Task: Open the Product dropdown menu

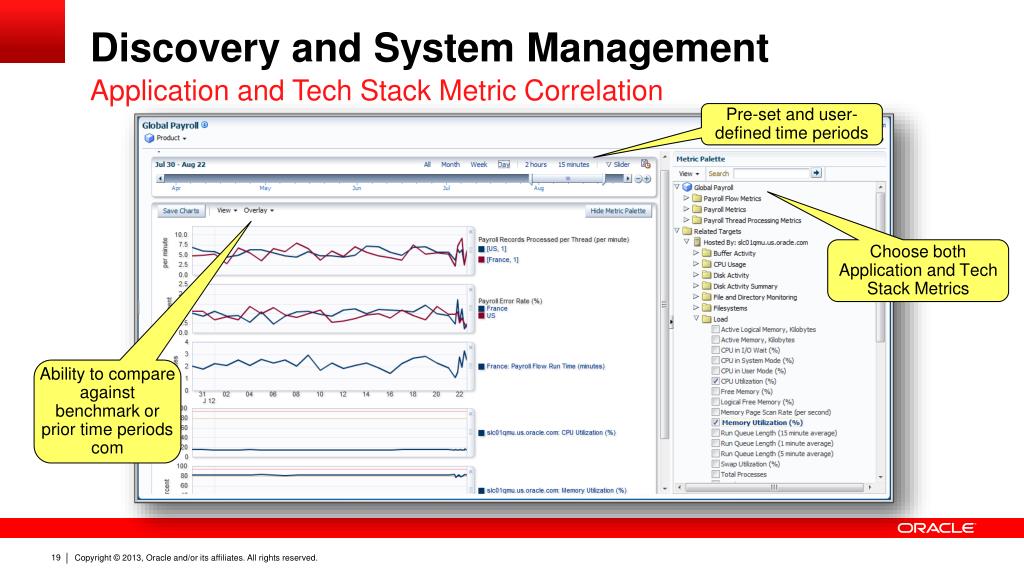Action: point(171,138)
